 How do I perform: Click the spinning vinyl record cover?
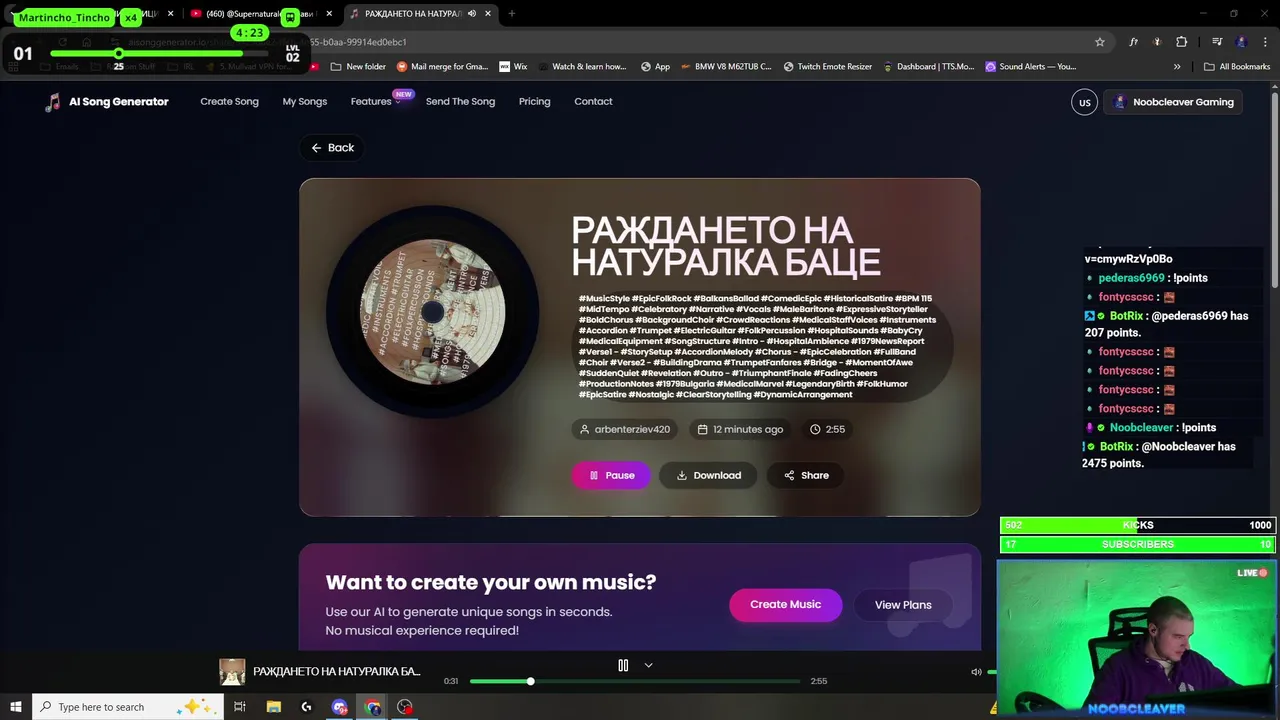pos(432,312)
